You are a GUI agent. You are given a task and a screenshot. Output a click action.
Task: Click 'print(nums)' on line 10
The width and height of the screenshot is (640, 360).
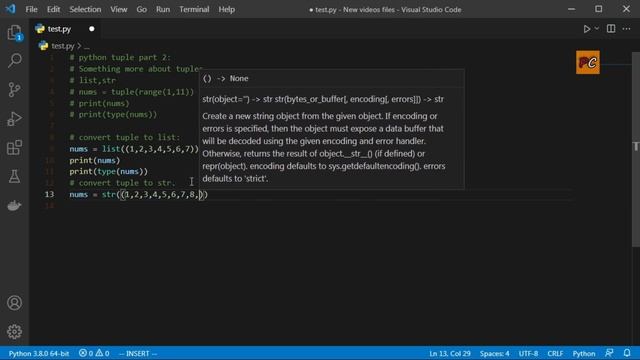(x=95, y=160)
